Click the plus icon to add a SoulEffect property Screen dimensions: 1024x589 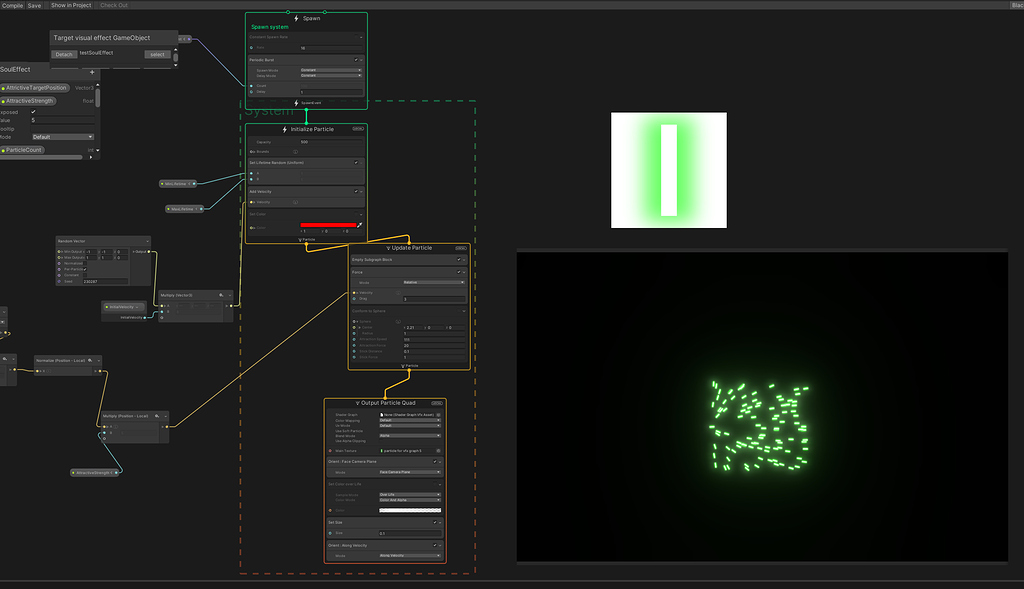point(92,72)
